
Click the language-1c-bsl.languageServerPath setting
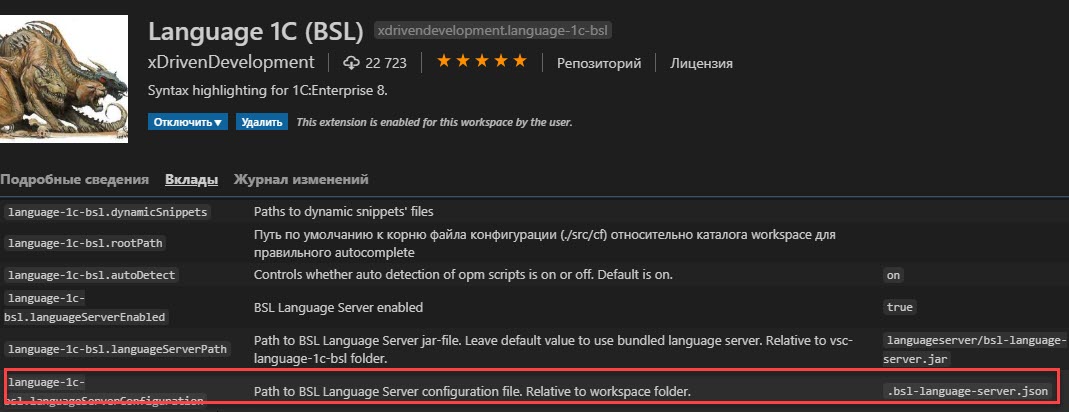[x=116, y=349]
